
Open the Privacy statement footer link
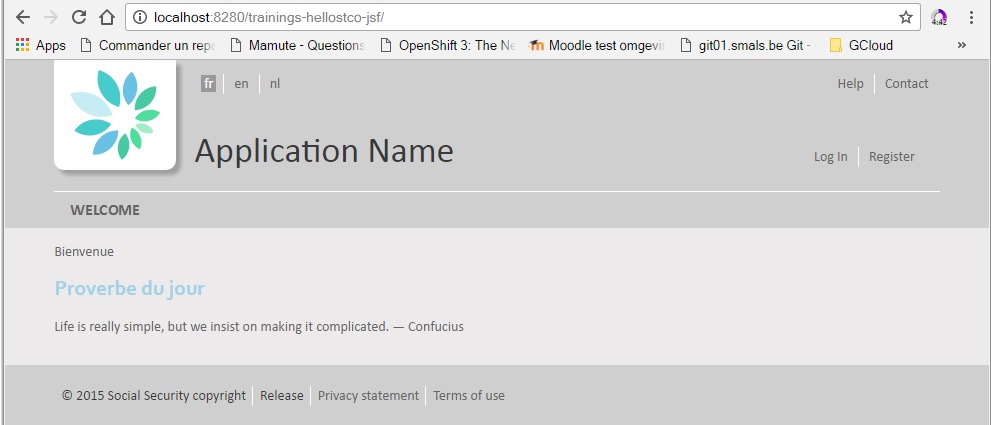click(x=368, y=396)
